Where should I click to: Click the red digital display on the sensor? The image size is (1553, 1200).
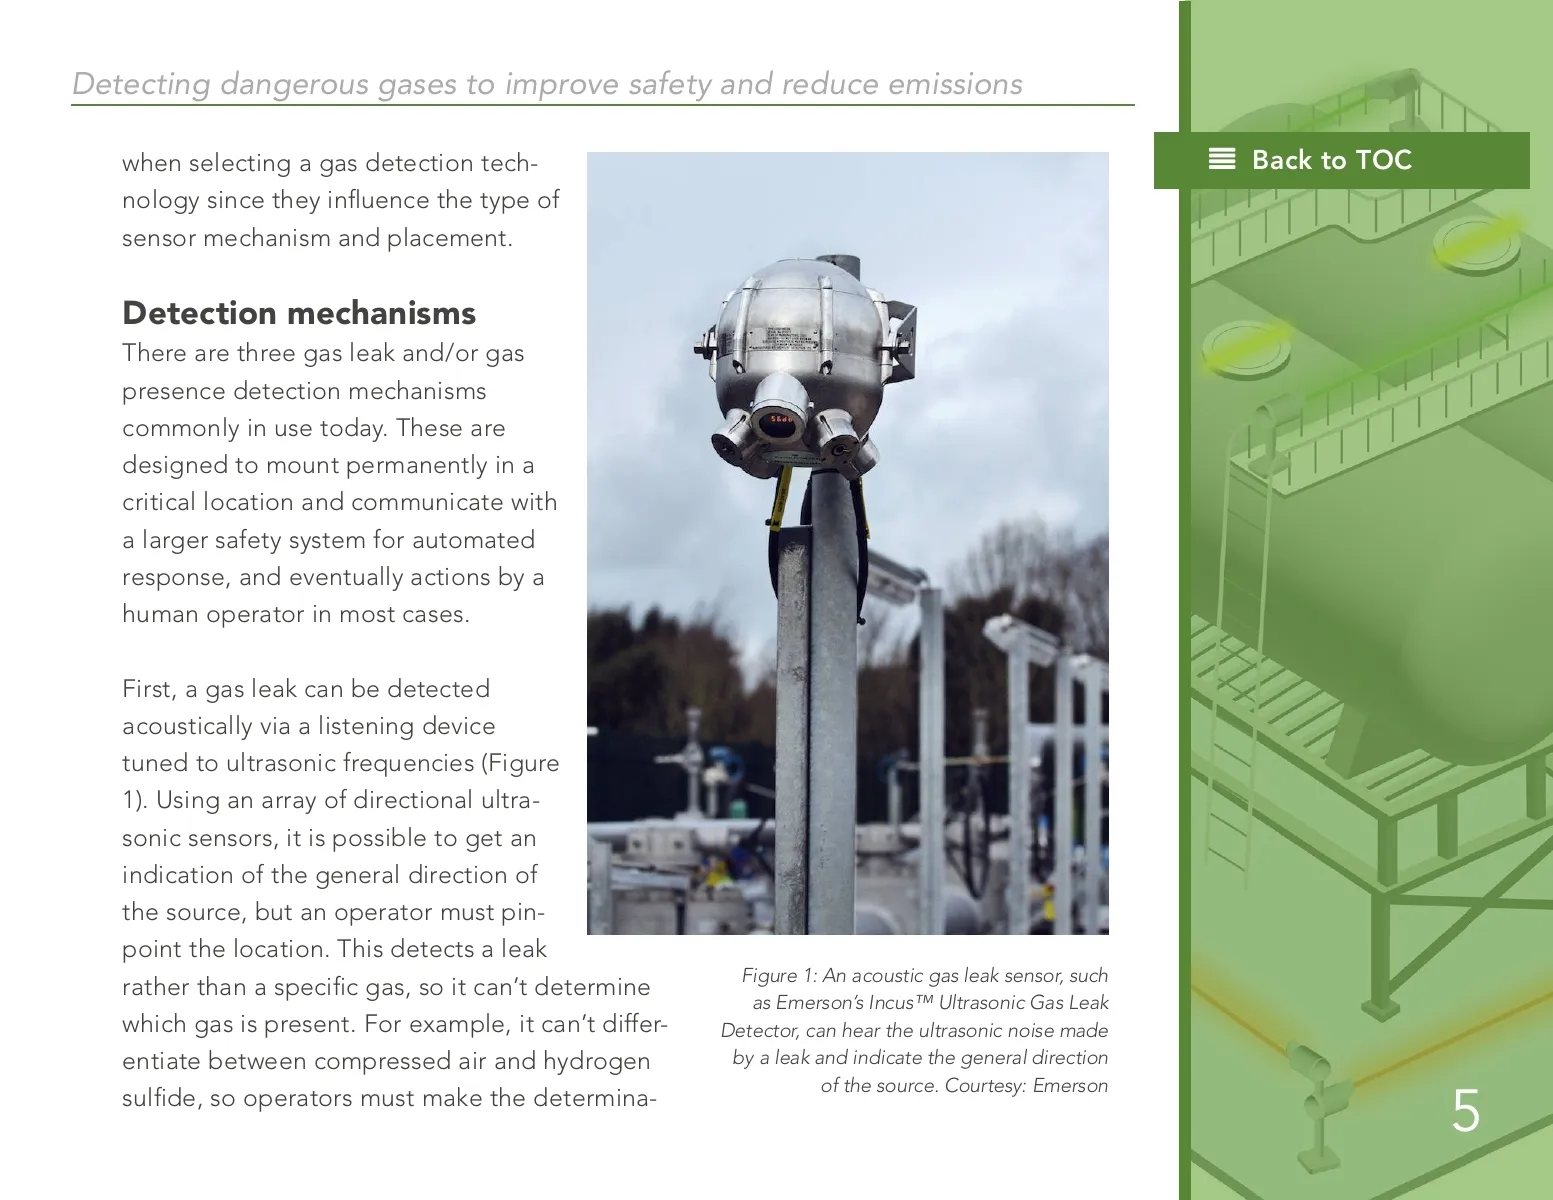pyautogui.click(x=778, y=421)
